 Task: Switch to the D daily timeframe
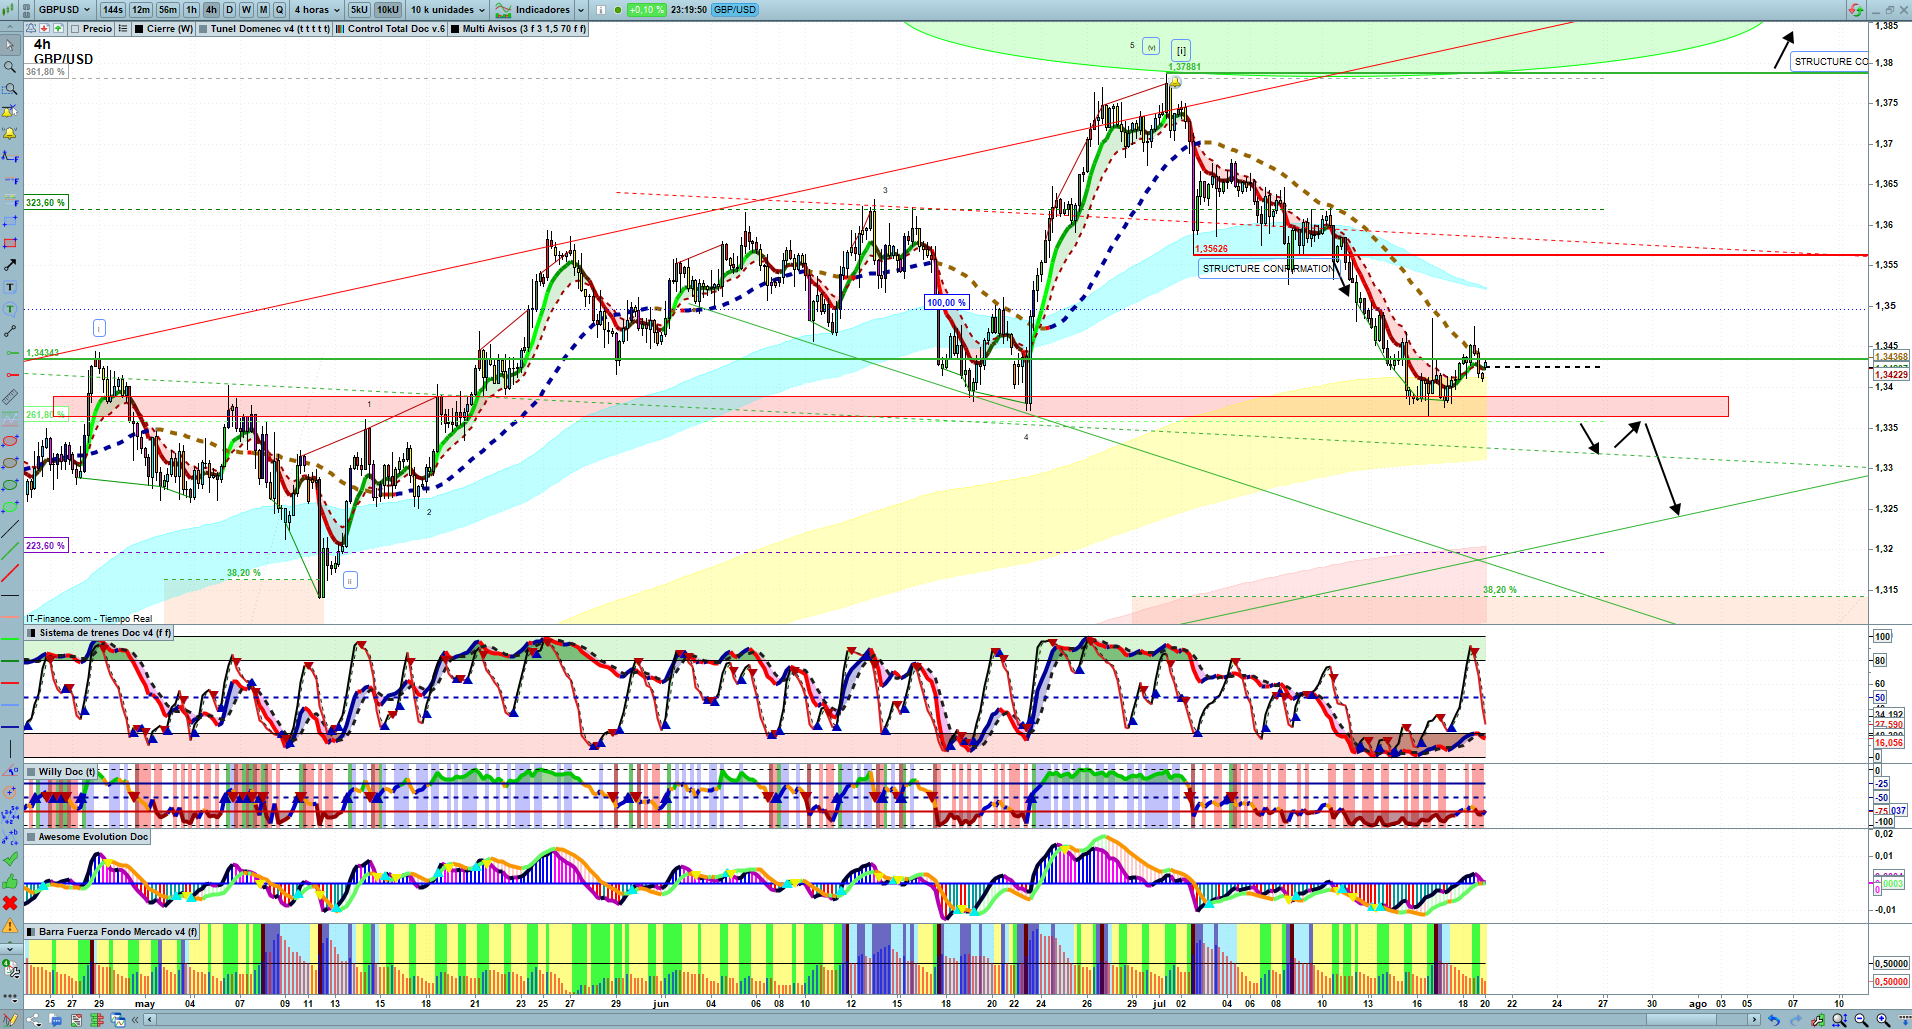229,10
